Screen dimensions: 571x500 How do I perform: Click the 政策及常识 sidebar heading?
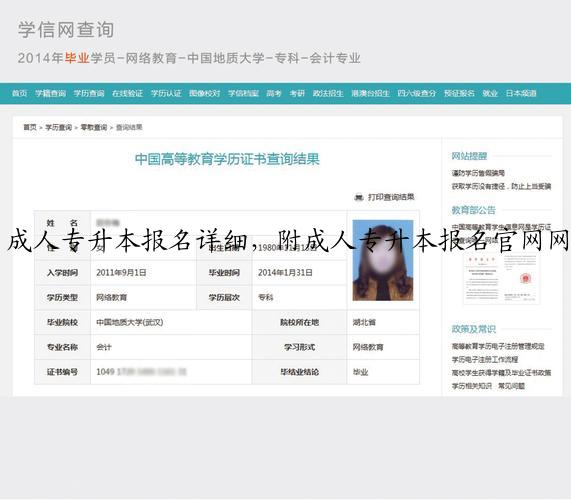tap(473, 329)
